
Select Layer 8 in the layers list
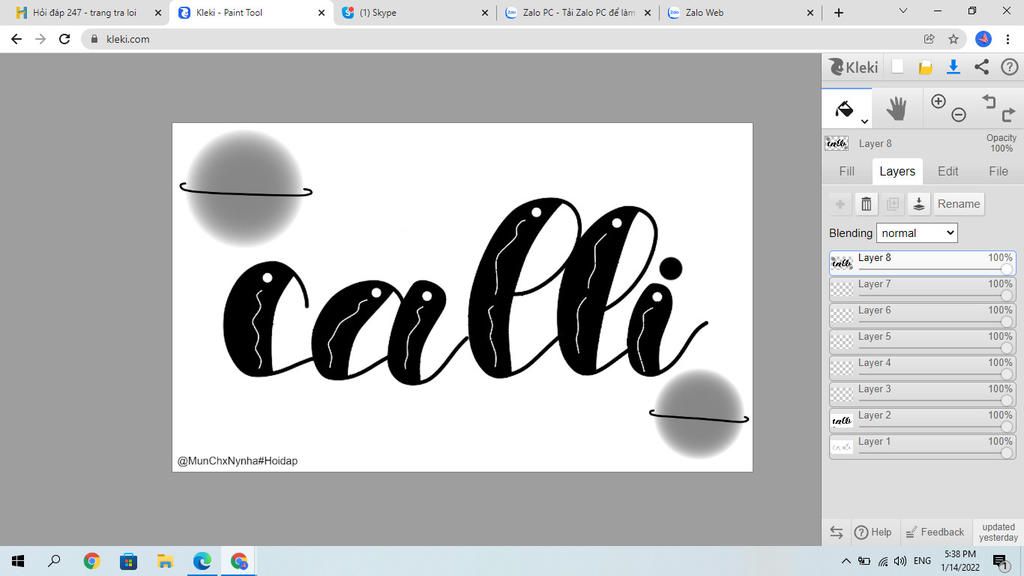click(x=922, y=263)
